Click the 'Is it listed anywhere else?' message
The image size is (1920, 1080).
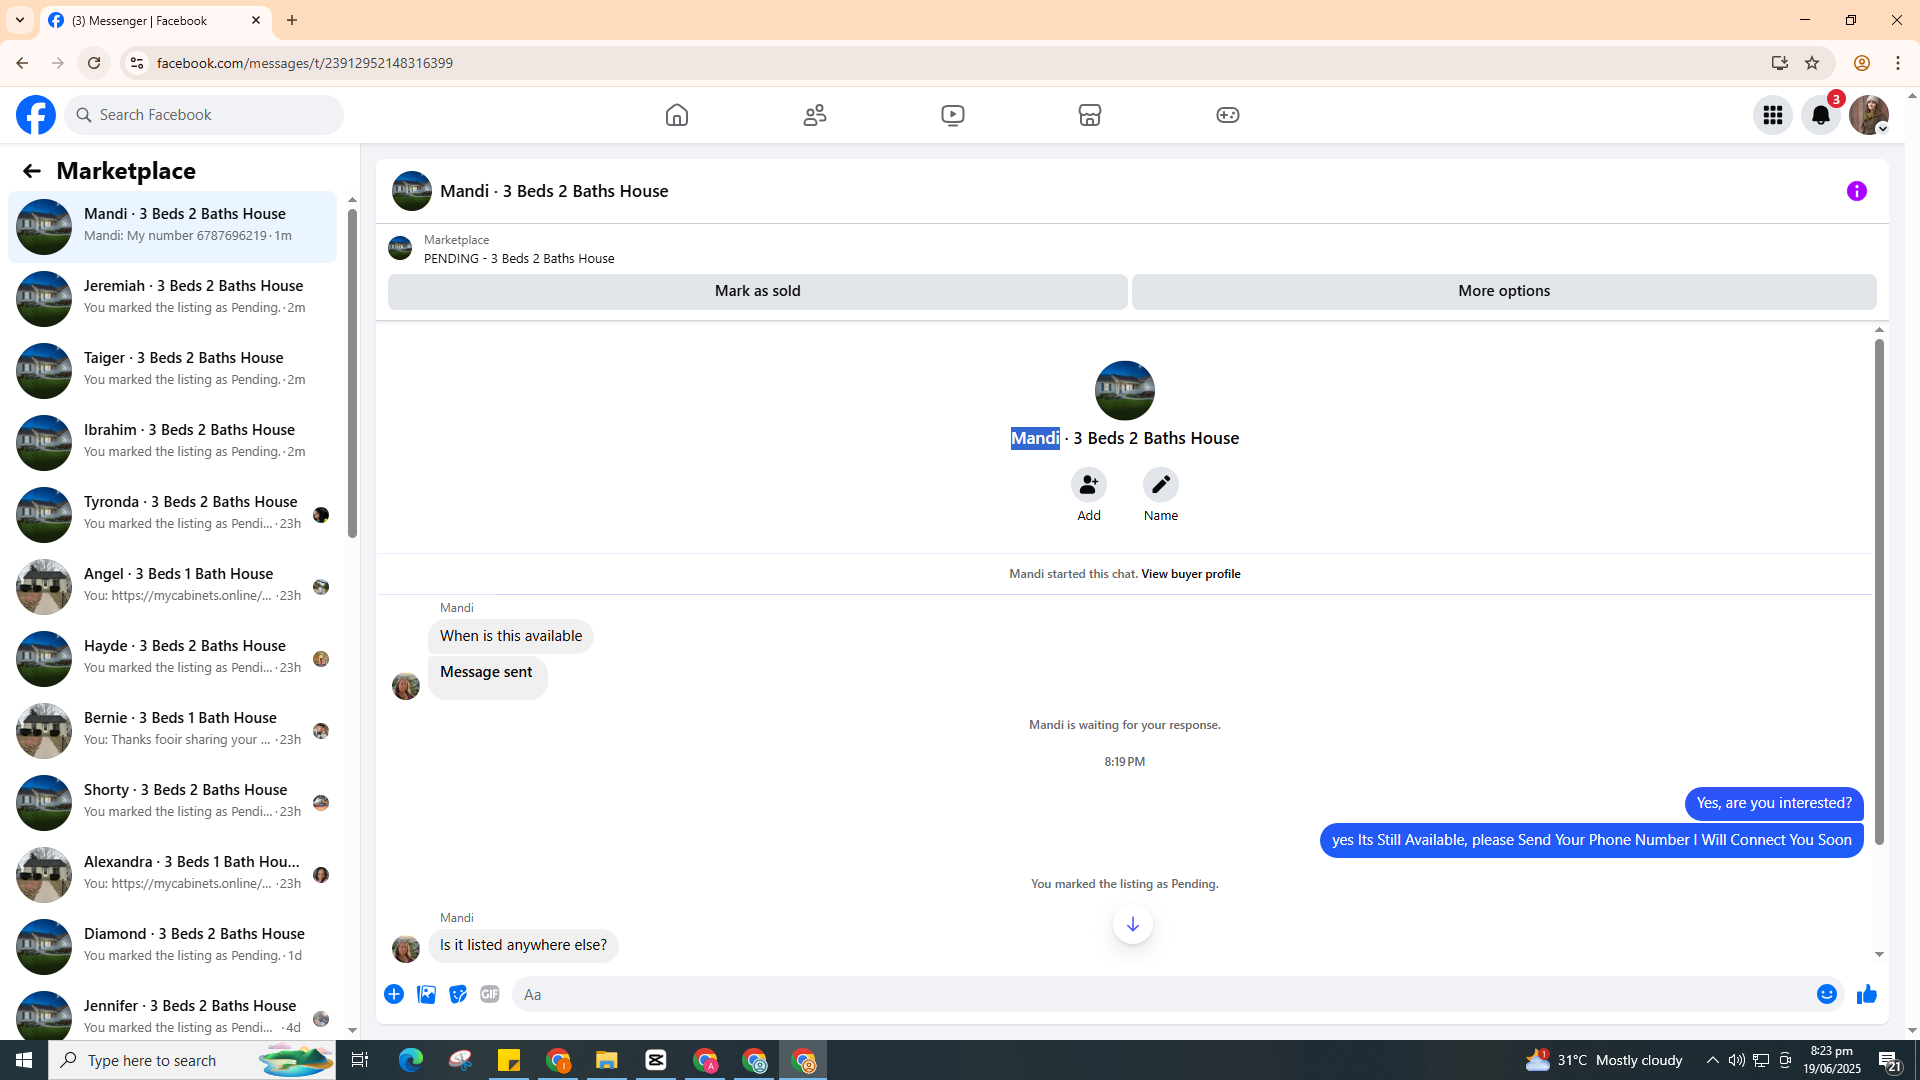523,945
